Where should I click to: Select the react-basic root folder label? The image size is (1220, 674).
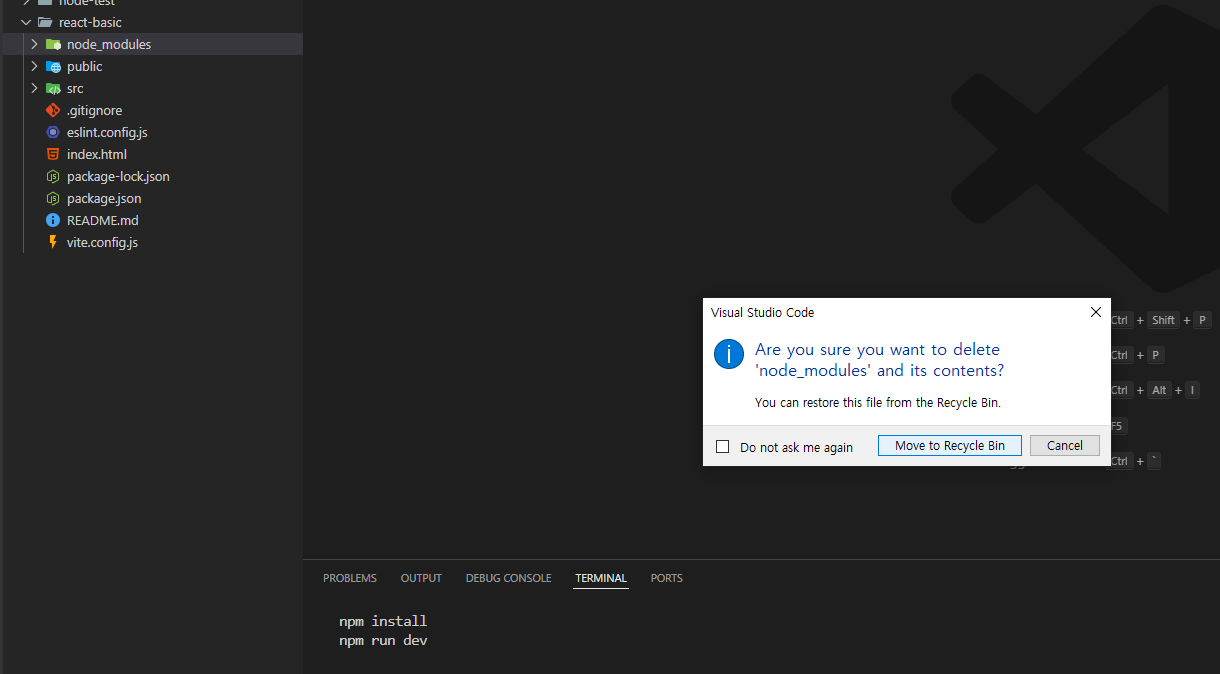click(90, 22)
